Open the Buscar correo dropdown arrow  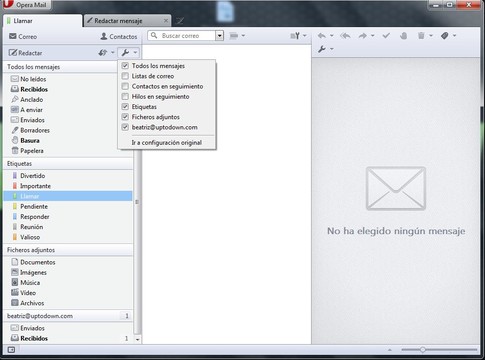pyautogui.click(x=219, y=36)
